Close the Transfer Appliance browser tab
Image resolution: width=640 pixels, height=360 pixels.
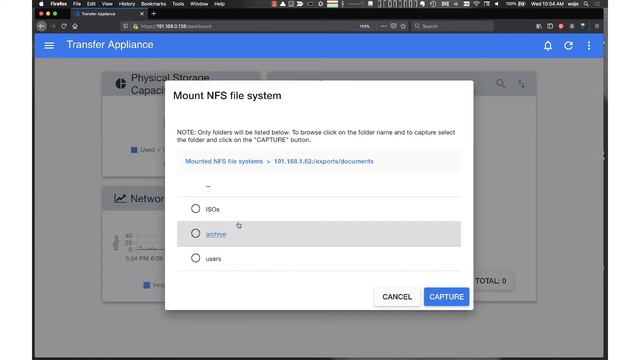pos(142,14)
